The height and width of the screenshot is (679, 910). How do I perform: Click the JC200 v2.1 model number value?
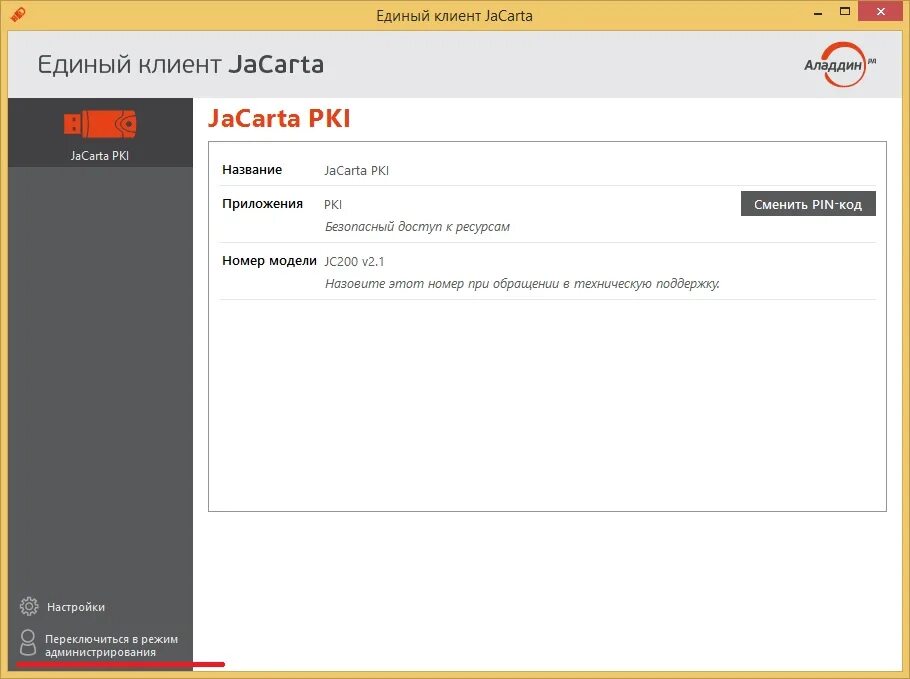pos(354,262)
